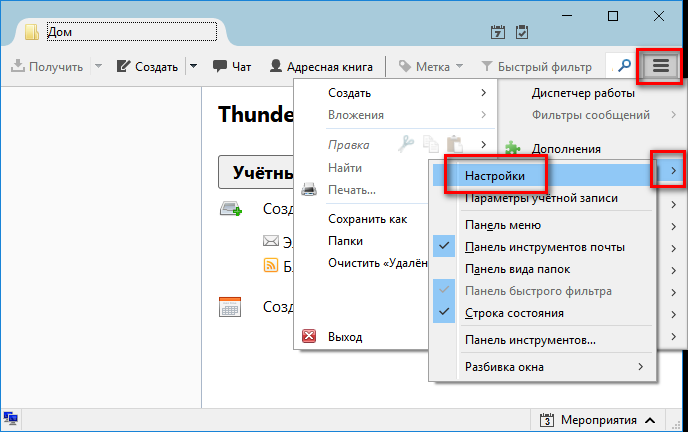Click the paste clipboard icon
Image resolution: width=688 pixels, height=432 pixels.
(x=455, y=144)
